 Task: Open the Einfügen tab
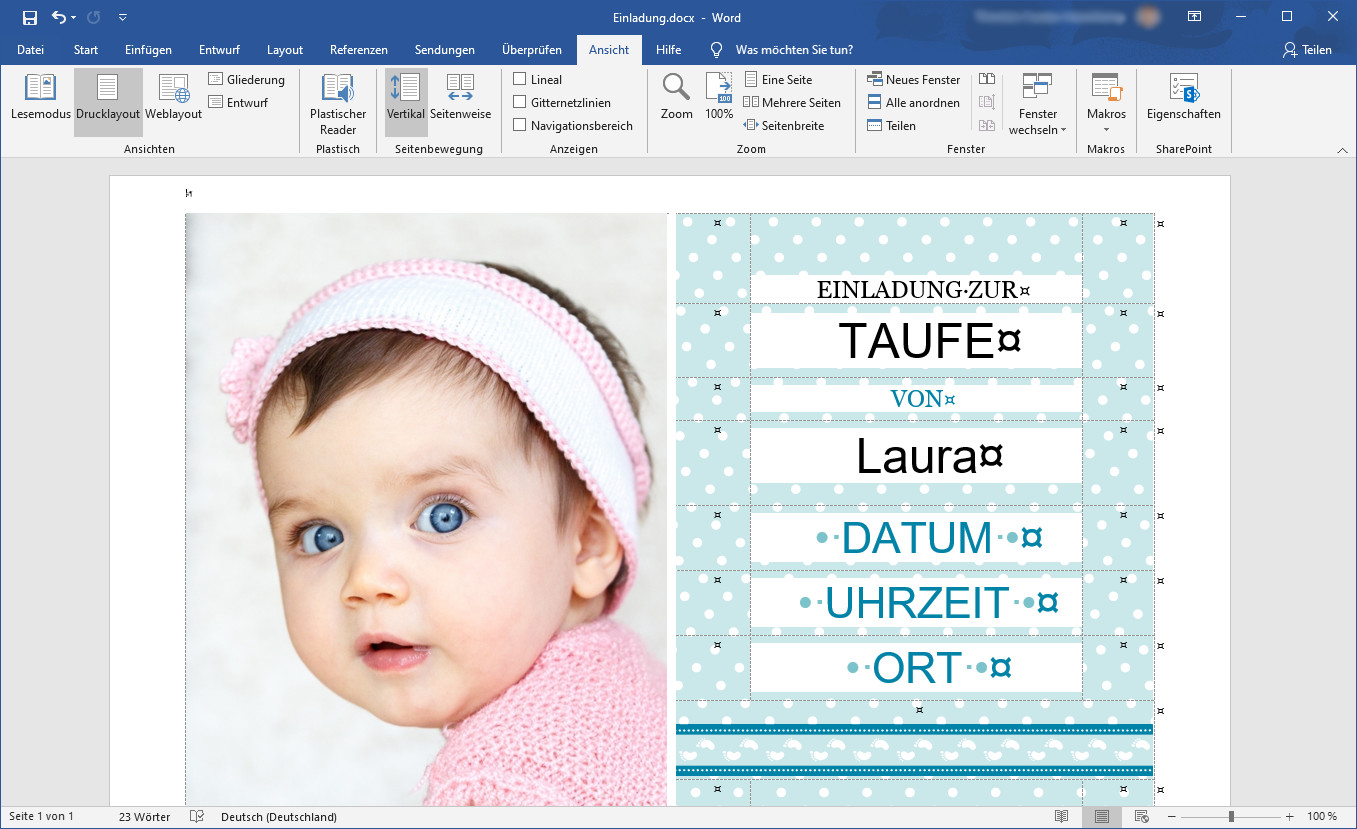148,50
